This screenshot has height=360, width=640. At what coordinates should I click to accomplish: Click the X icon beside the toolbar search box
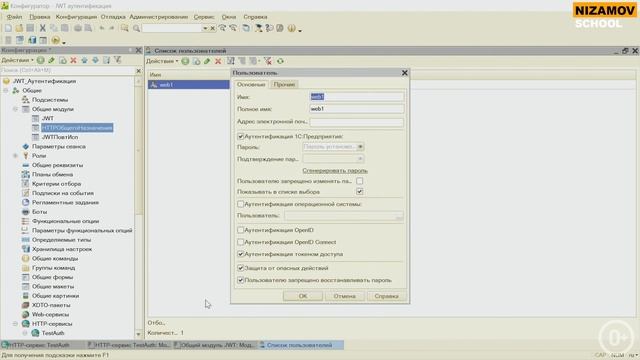212,29
